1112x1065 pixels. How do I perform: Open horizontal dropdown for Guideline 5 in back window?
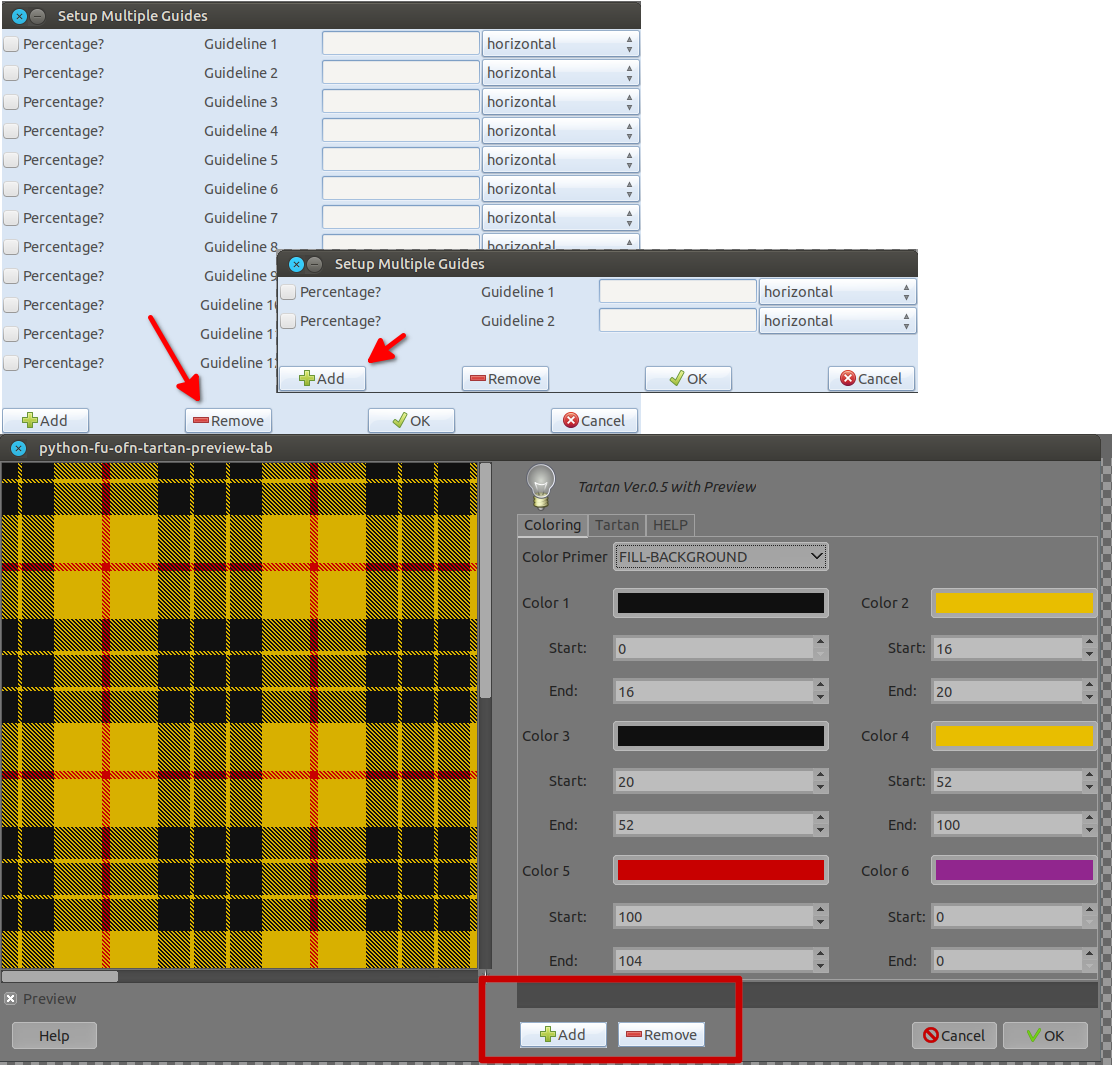click(560, 160)
